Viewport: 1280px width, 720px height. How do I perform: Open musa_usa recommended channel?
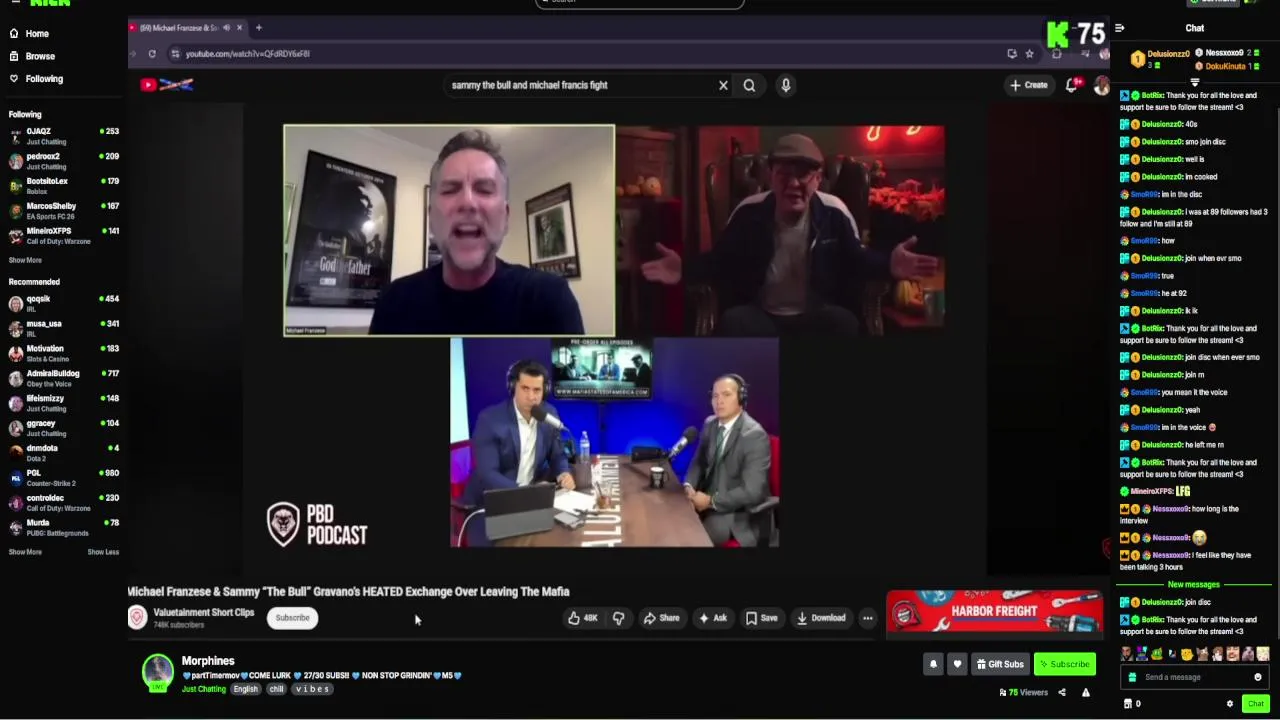point(63,328)
